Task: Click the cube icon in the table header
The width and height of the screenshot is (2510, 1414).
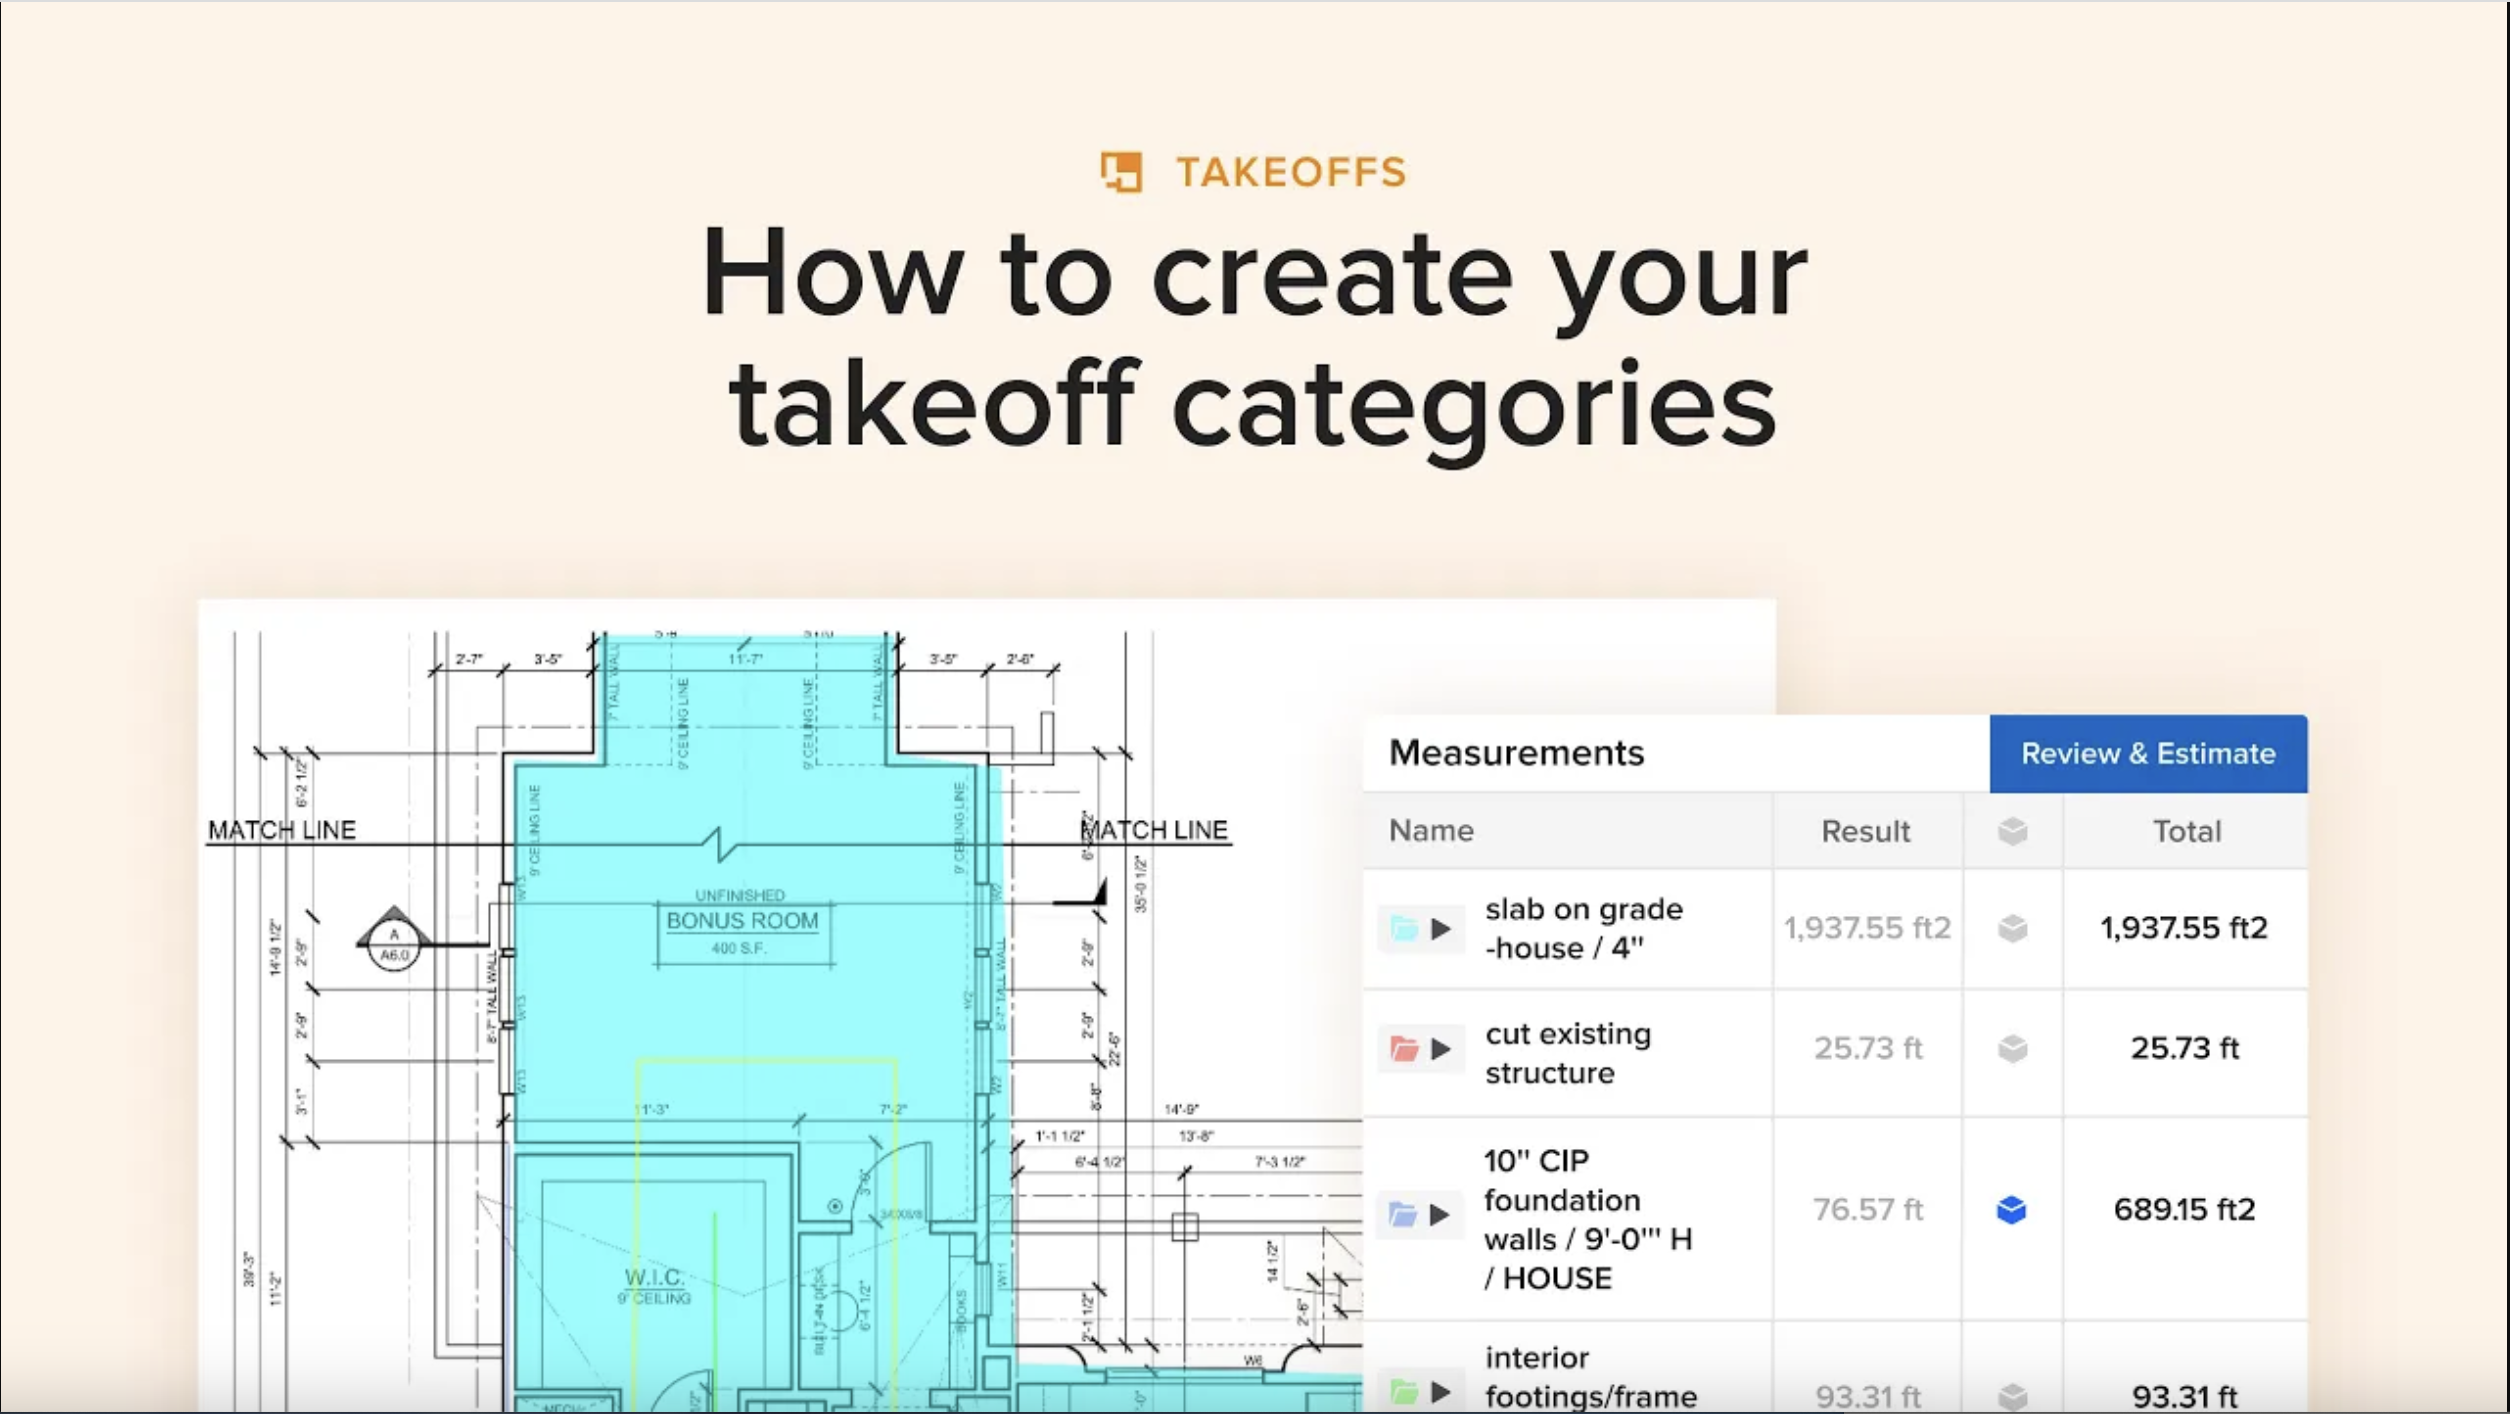Action: tap(2012, 831)
